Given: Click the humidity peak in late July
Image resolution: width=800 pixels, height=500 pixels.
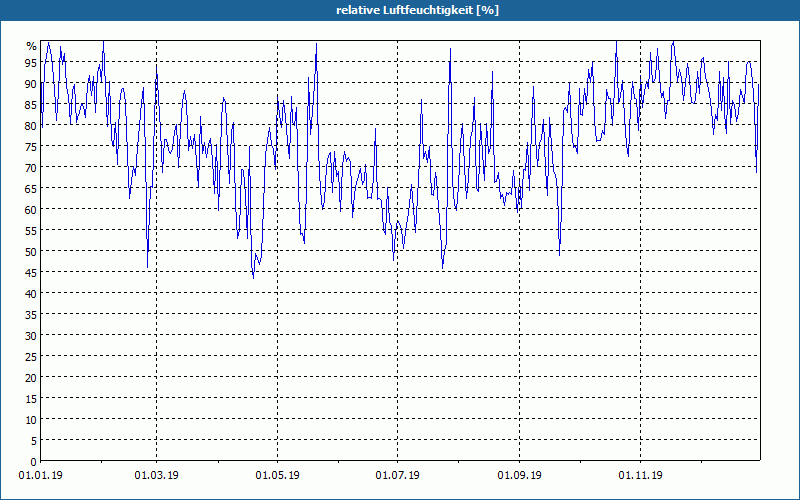Looking at the screenshot, I should click(x=450, y=49).
